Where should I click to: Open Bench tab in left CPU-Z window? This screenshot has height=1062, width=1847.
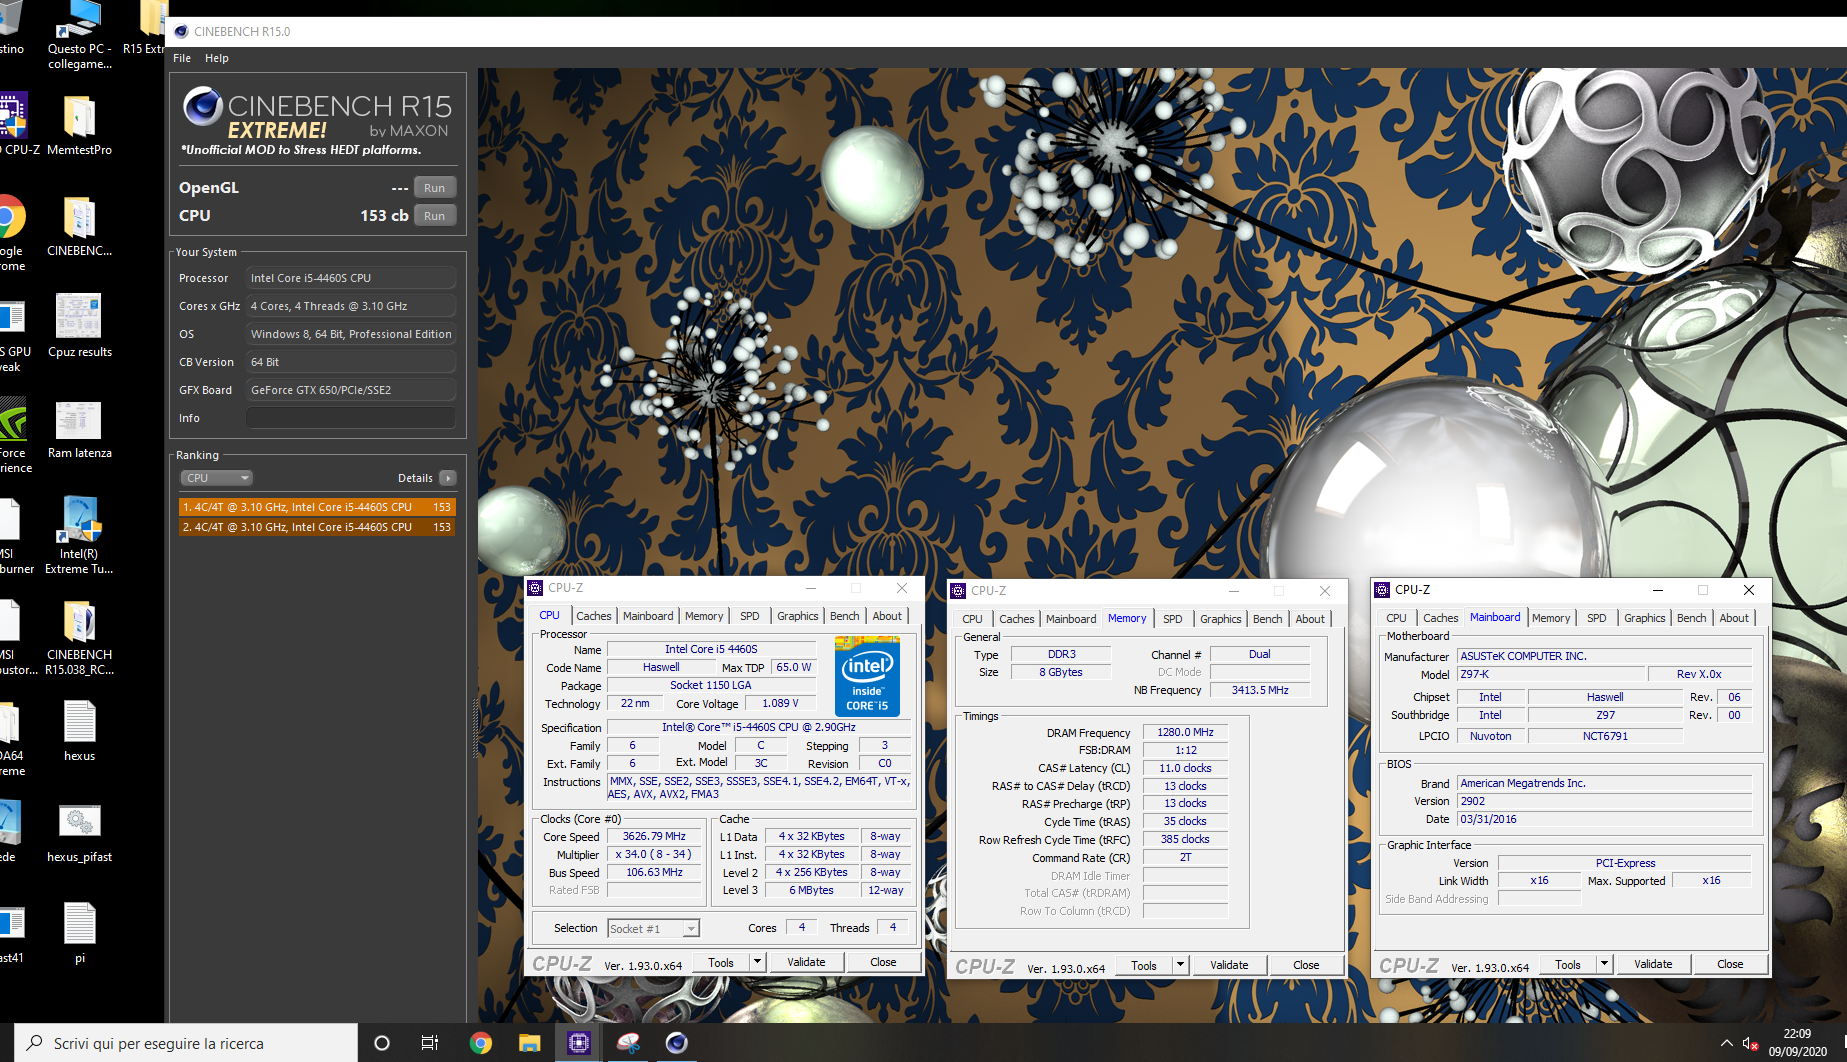pyautogui.click(x=845, y=616)
